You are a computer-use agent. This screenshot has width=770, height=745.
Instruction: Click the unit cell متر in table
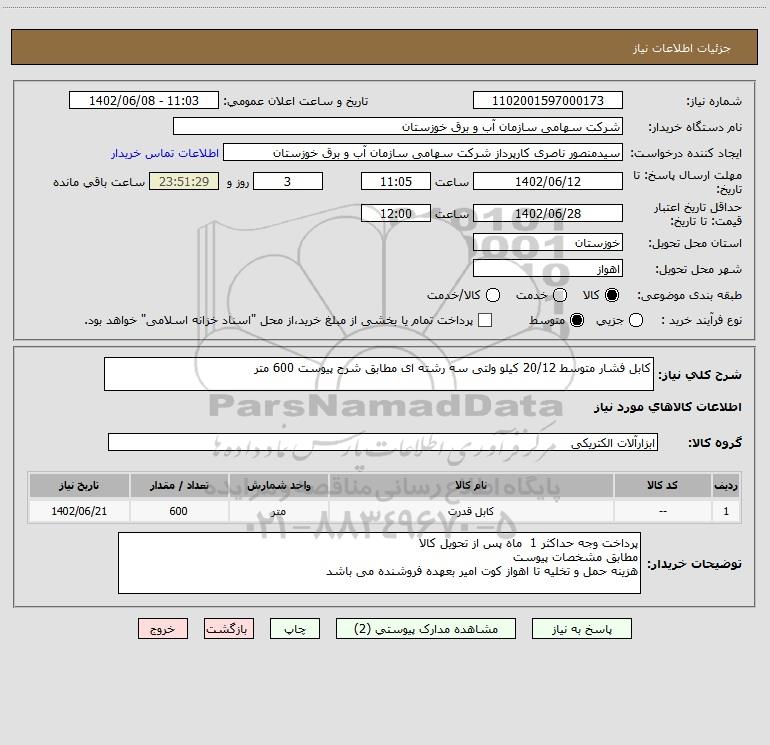278,511
